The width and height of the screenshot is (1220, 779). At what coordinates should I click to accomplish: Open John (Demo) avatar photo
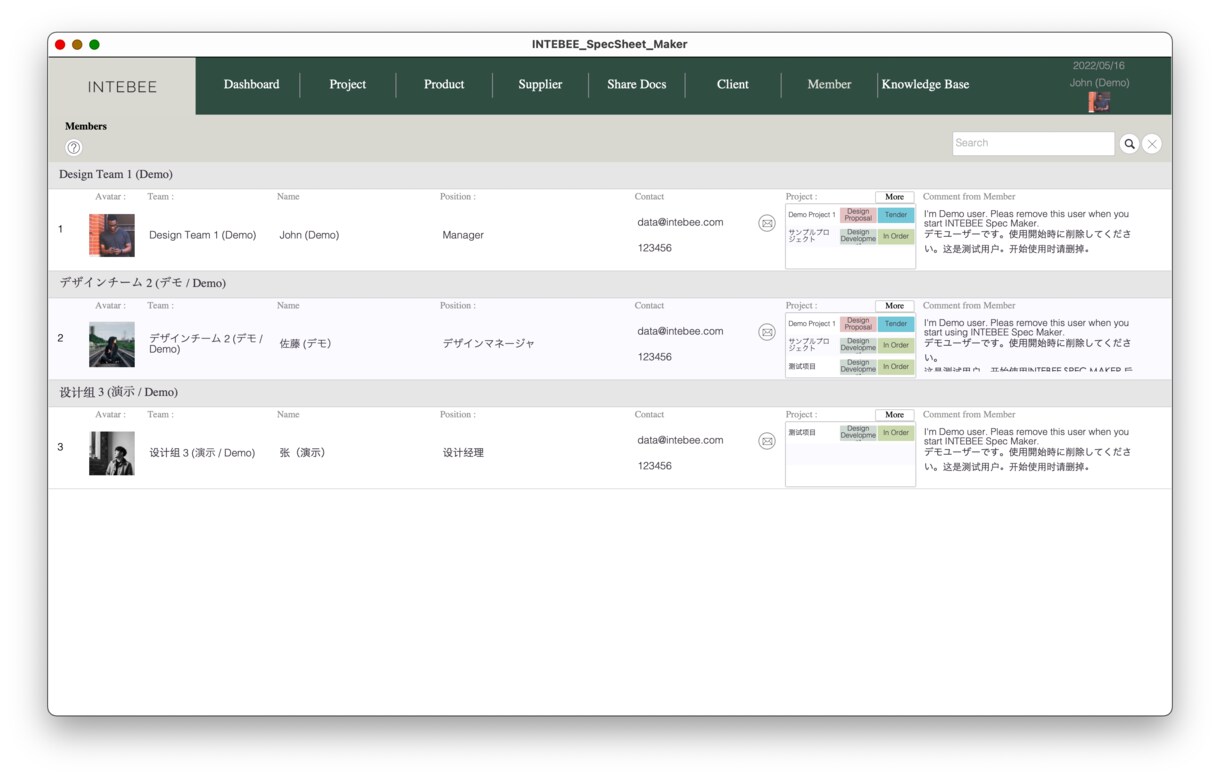pos(111,235)
